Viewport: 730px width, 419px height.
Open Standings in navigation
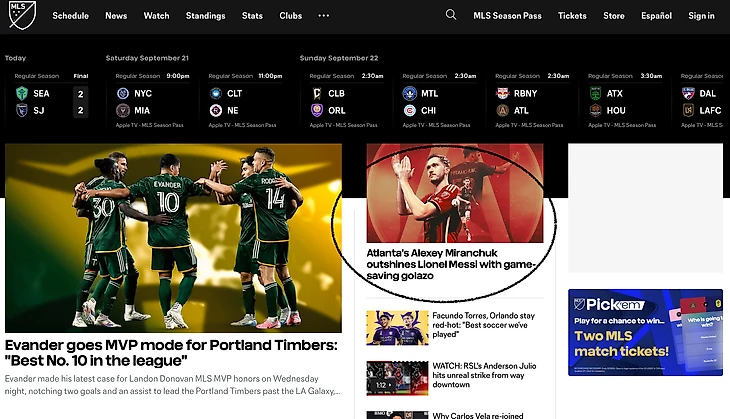point(205,15)
